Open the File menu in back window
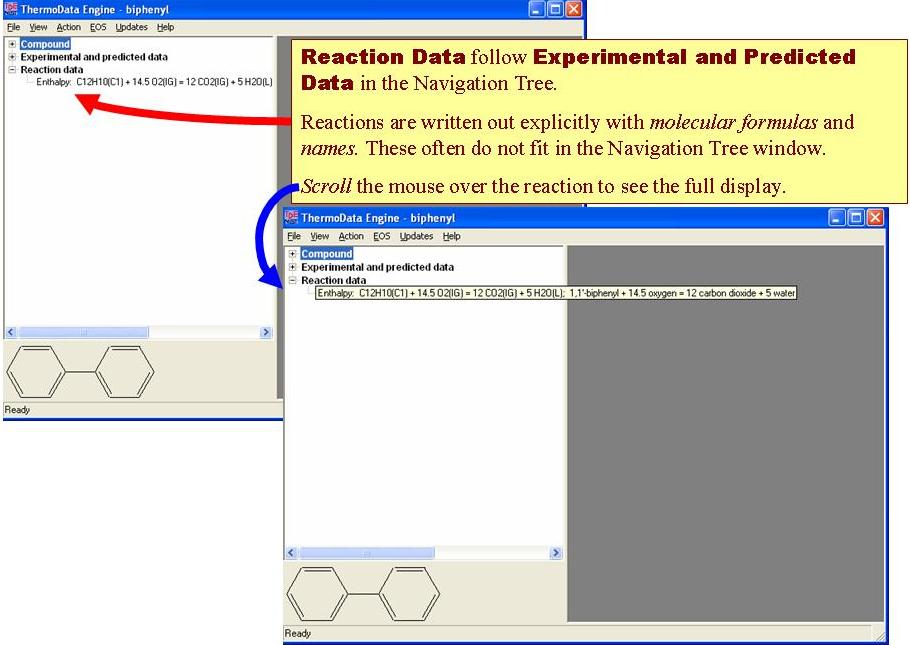Viewport: 910px width, 645px height. pos(13,27)
